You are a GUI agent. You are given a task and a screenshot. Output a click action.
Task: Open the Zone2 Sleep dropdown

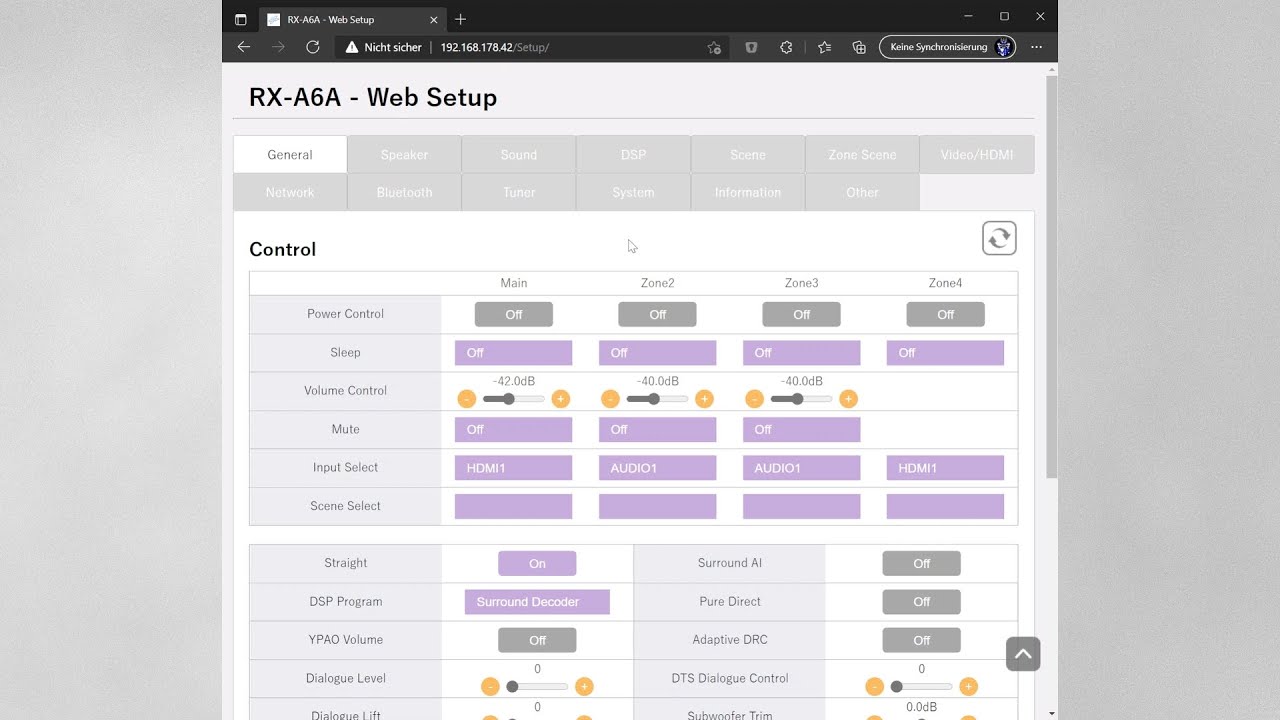click(658, 352)
